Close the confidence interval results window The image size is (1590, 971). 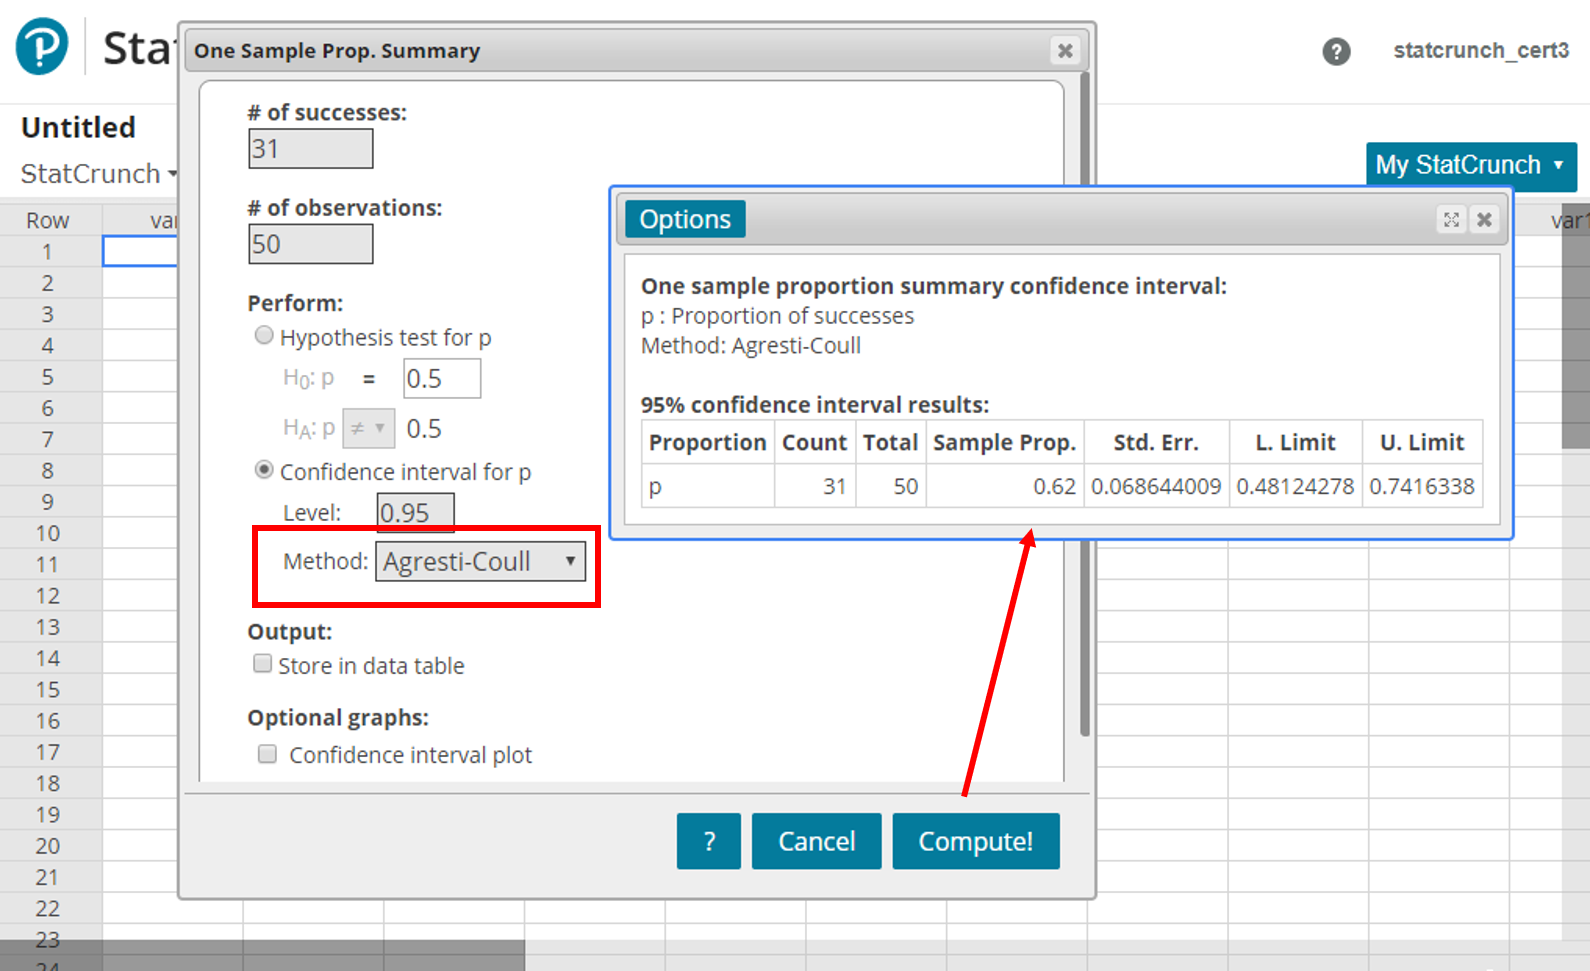(1485, 219)
